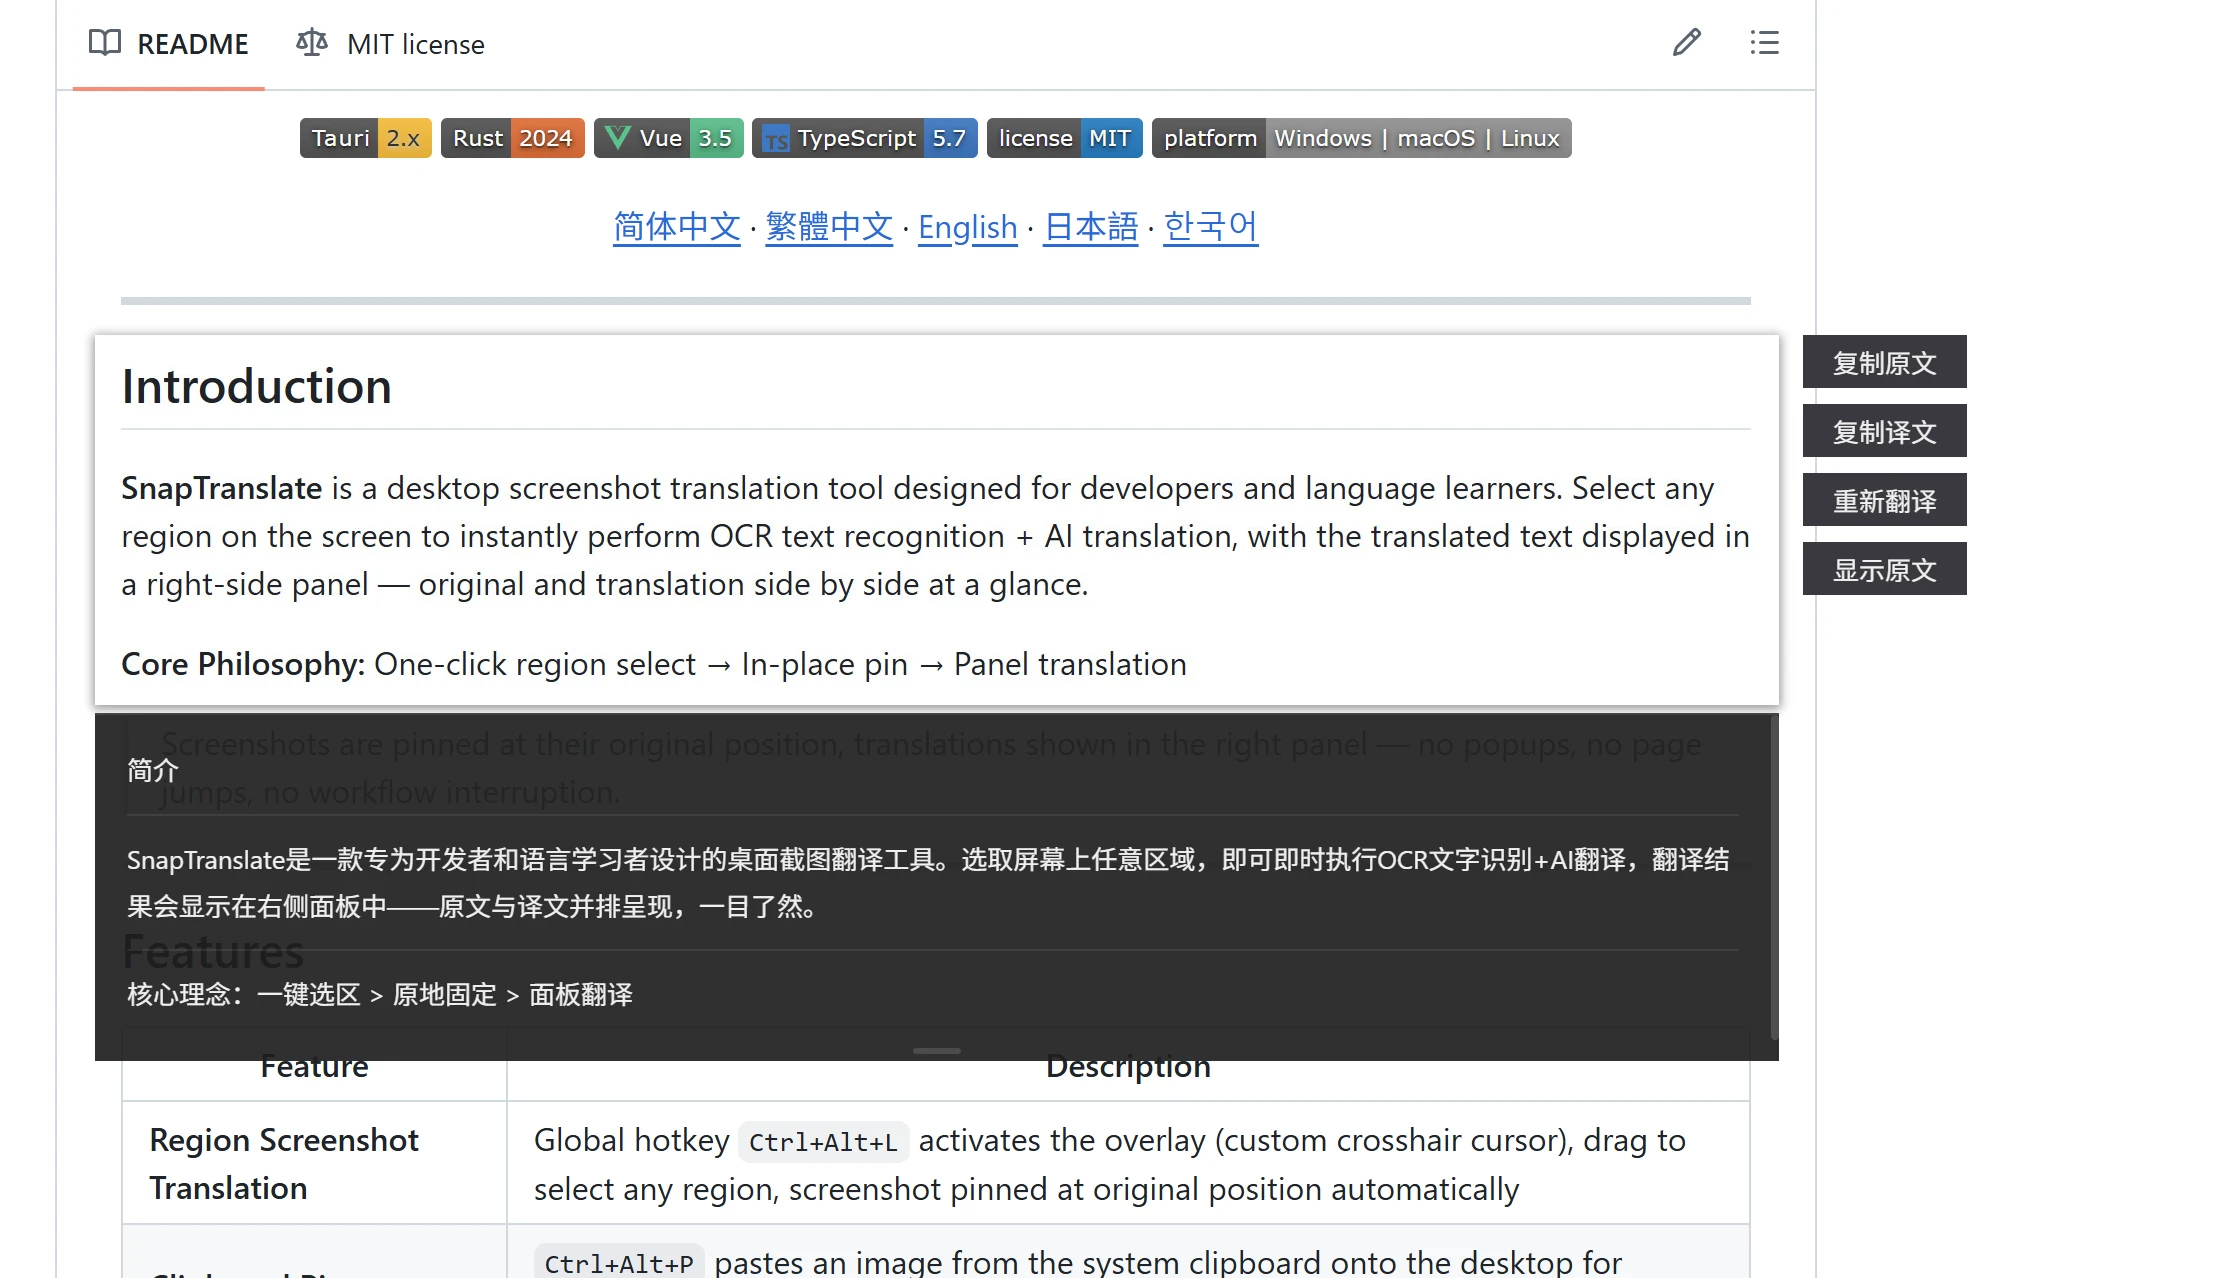Click the TypeScript 5.7 badge
The image size is (2229, 1278).
click(865, 138)
